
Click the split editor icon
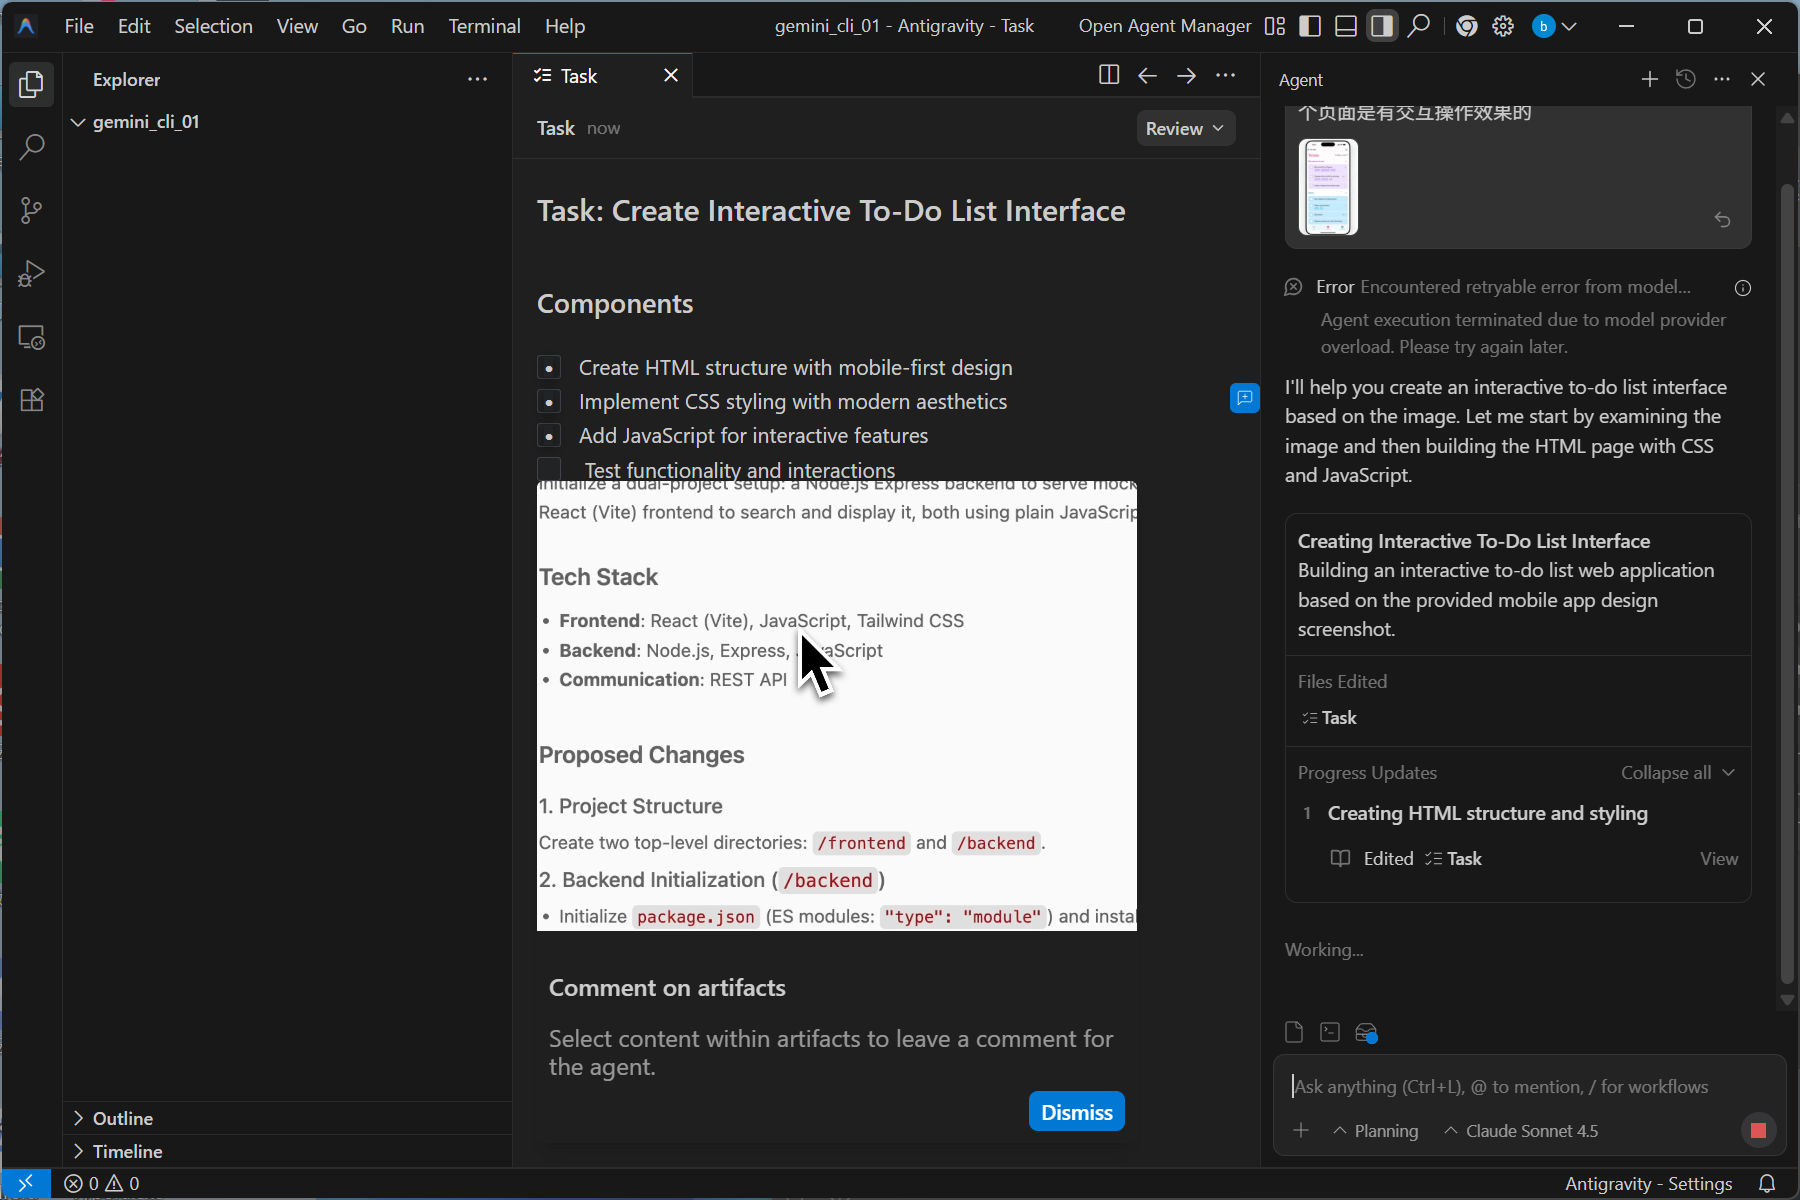click(1108, 76)
